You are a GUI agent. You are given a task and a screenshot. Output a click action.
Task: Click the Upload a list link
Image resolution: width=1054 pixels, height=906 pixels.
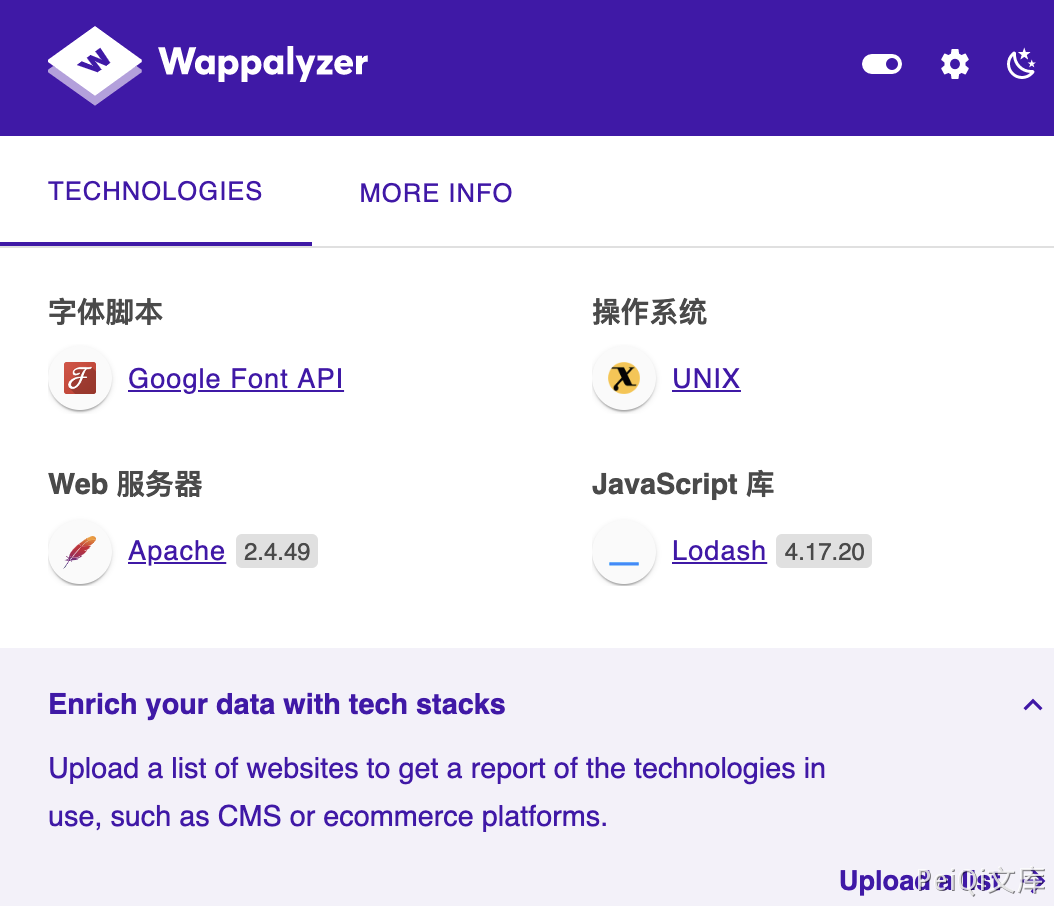pos(941,880)
